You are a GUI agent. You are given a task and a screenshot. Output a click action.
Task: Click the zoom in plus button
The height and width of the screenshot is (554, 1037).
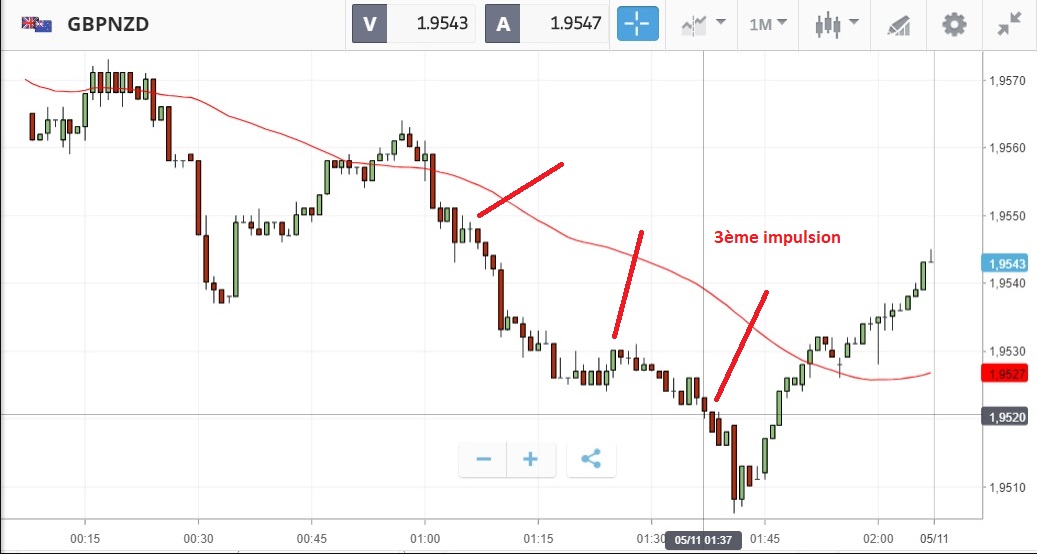531,459
